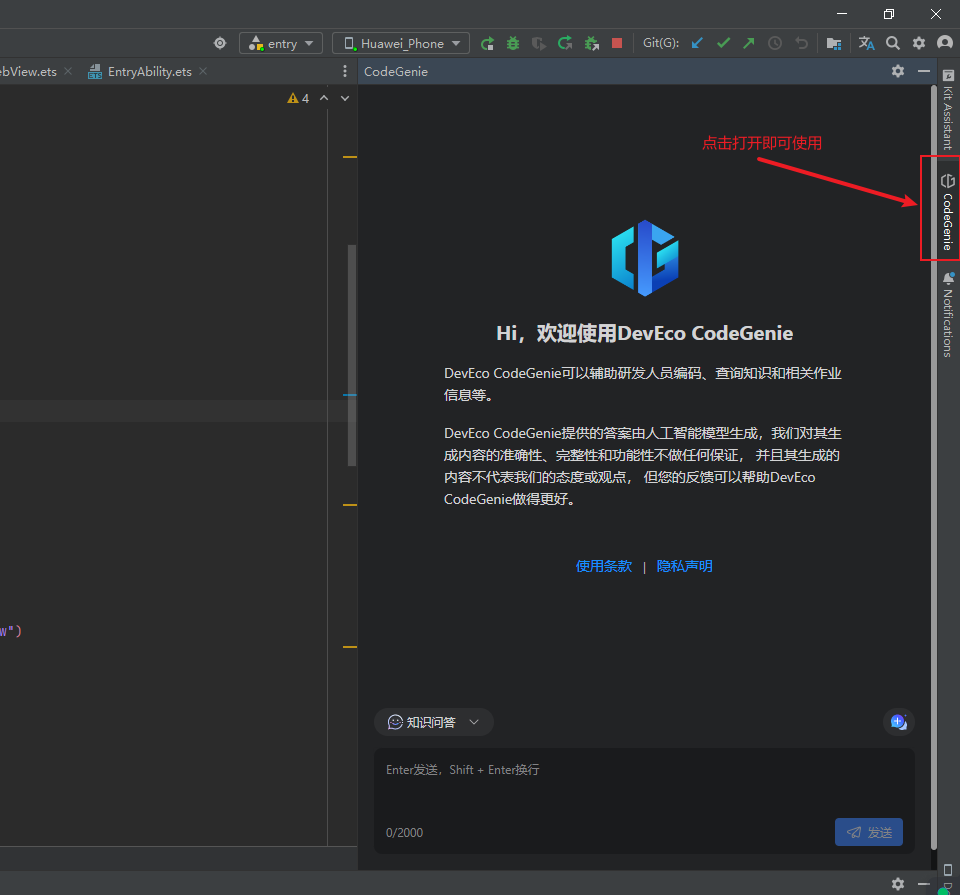
Task: Click the attach debugger bug-with-arrow icon
Action: coord(591,43)
